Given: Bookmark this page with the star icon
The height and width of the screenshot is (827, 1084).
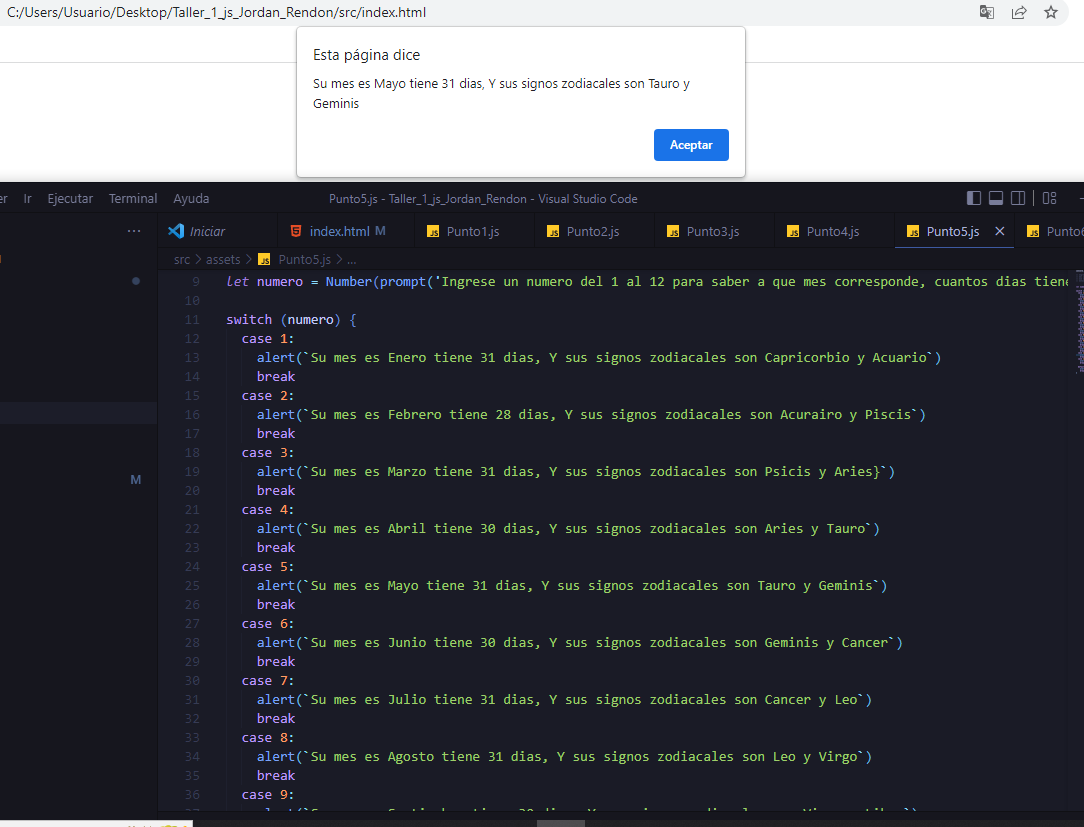Looking at the screenshot, I should pos(1051,12).
